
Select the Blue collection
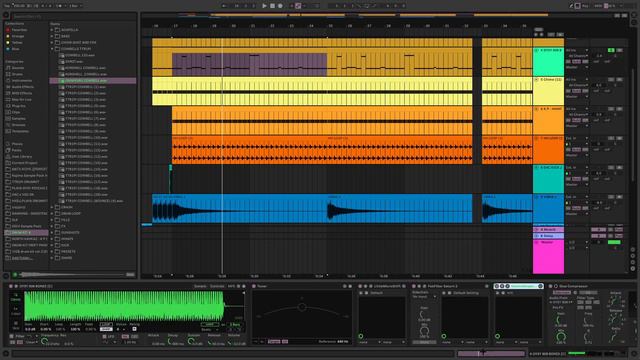(x=15, y=49)
